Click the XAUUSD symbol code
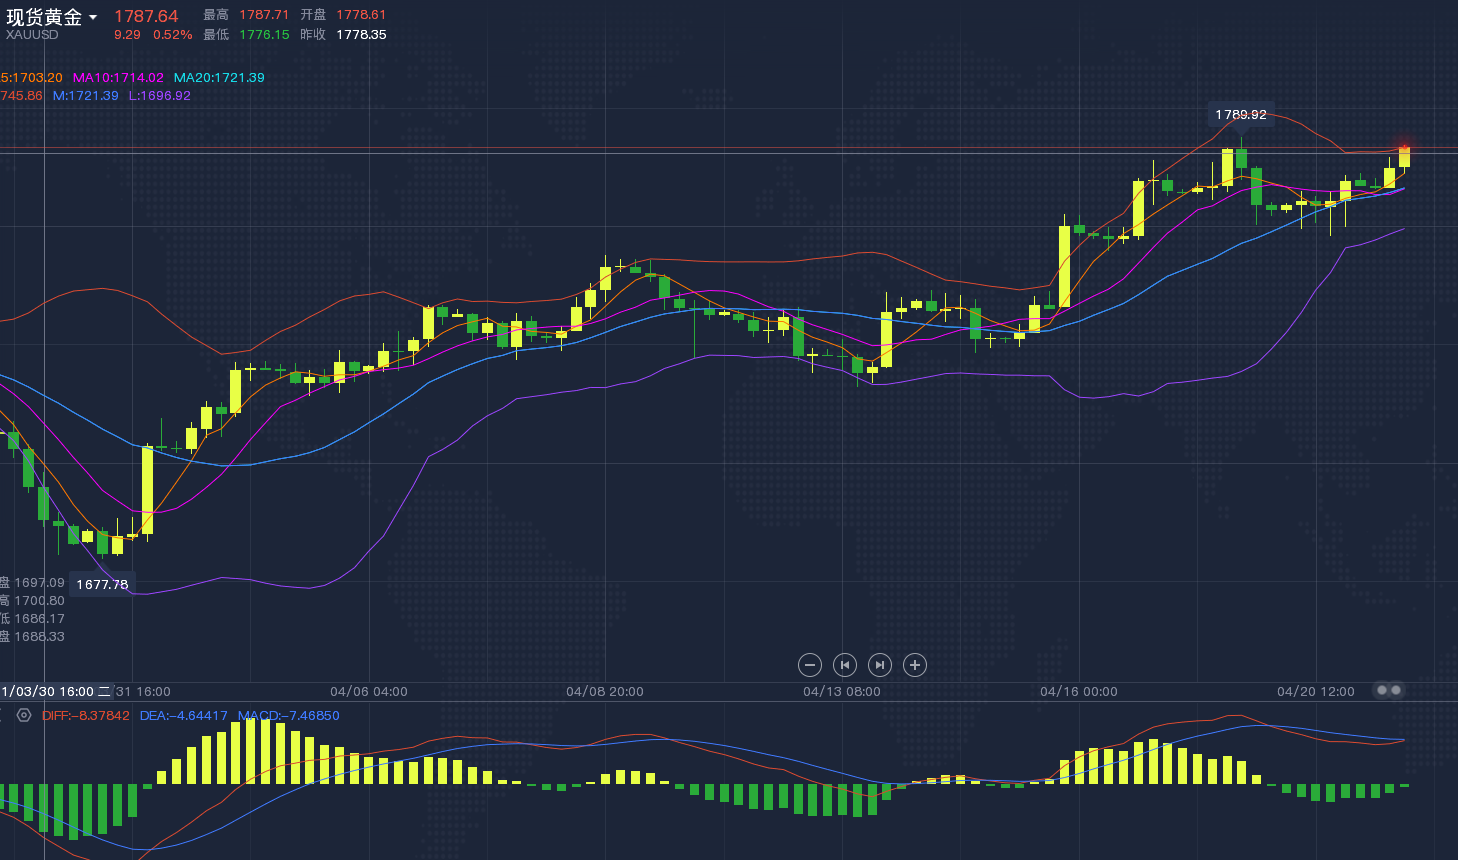Image resolution: width=1458 pixels, height=860 pixels. [x=32, y=35]
